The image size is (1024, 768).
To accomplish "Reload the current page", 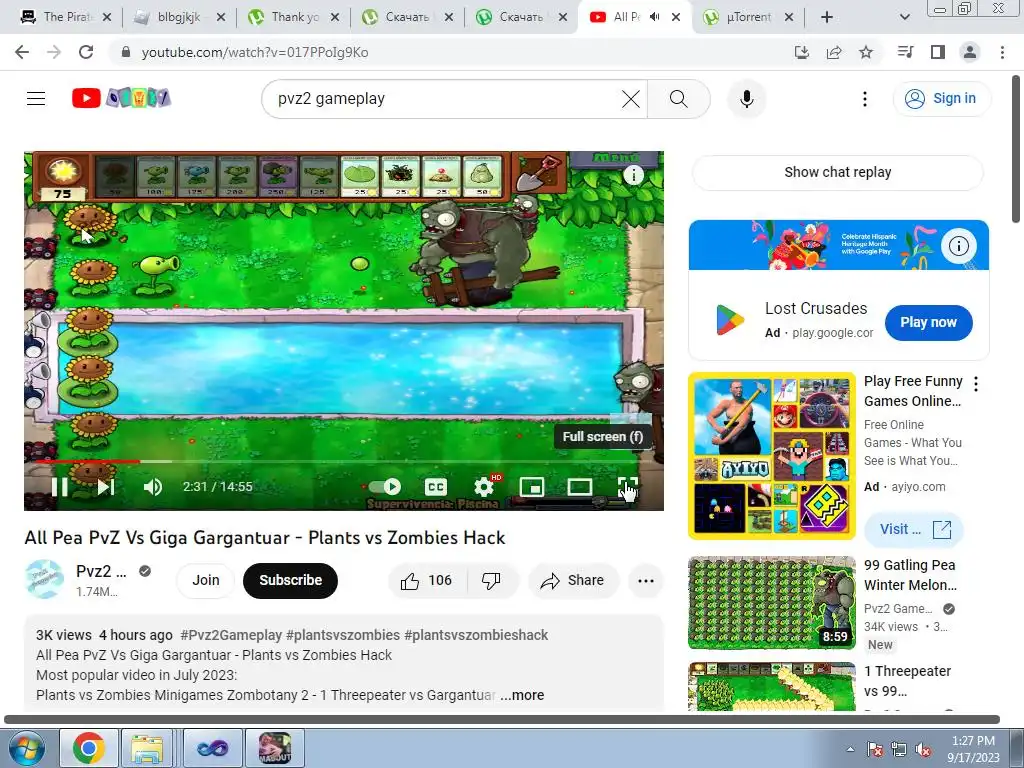I will (x=86, y=52).
